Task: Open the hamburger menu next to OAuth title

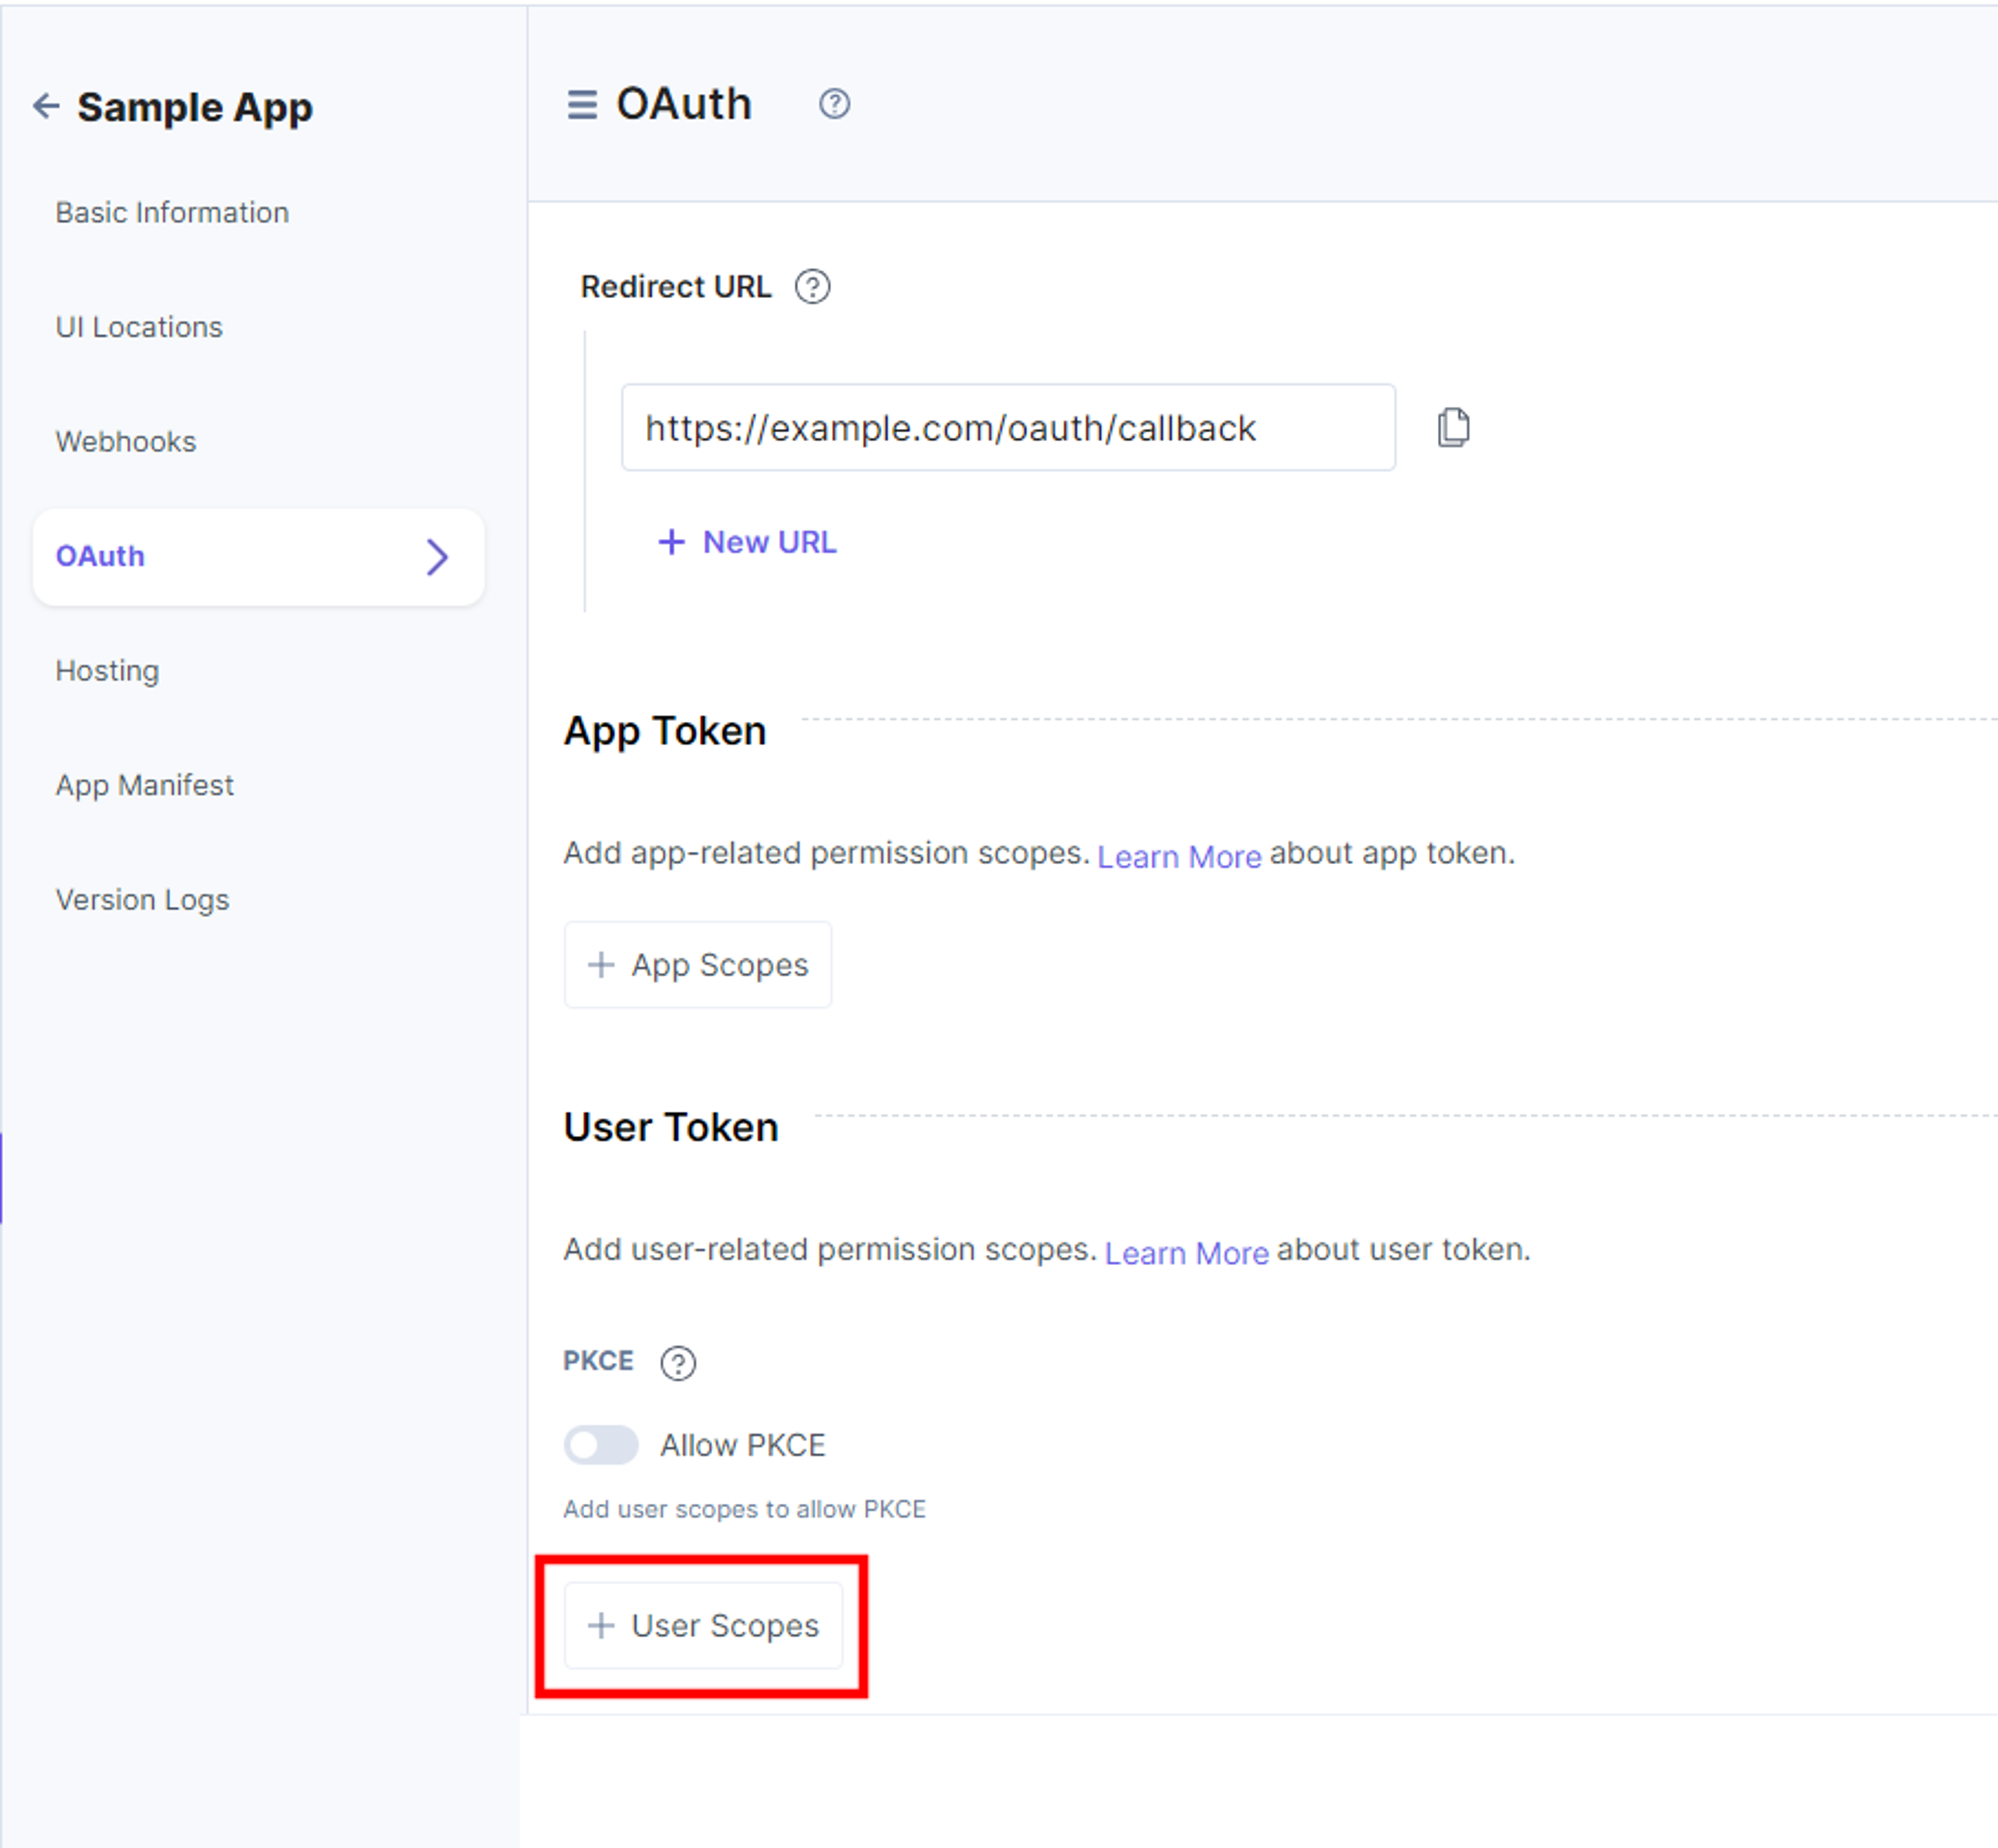Action: [x=582, y=104]
